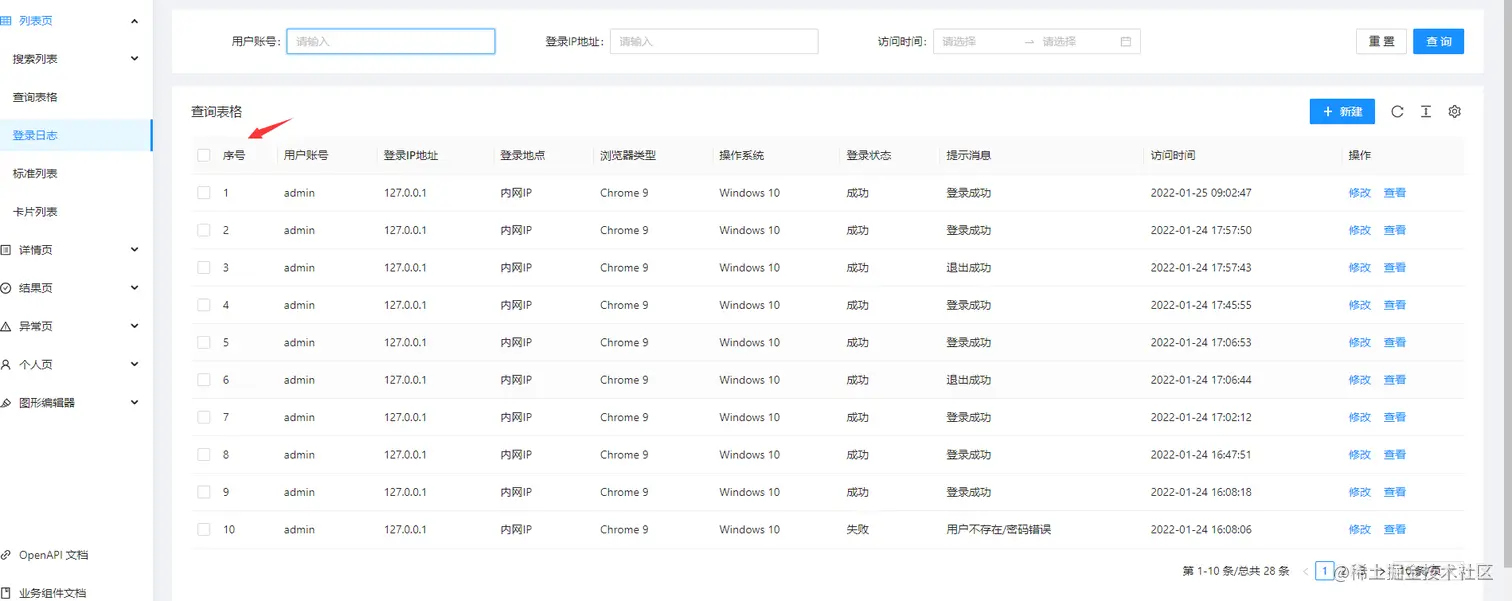This screenshot has width=1512, height=601.
Task: Click 查看 in row 1
Action: pyautogui.click(x=1395, y=193)
